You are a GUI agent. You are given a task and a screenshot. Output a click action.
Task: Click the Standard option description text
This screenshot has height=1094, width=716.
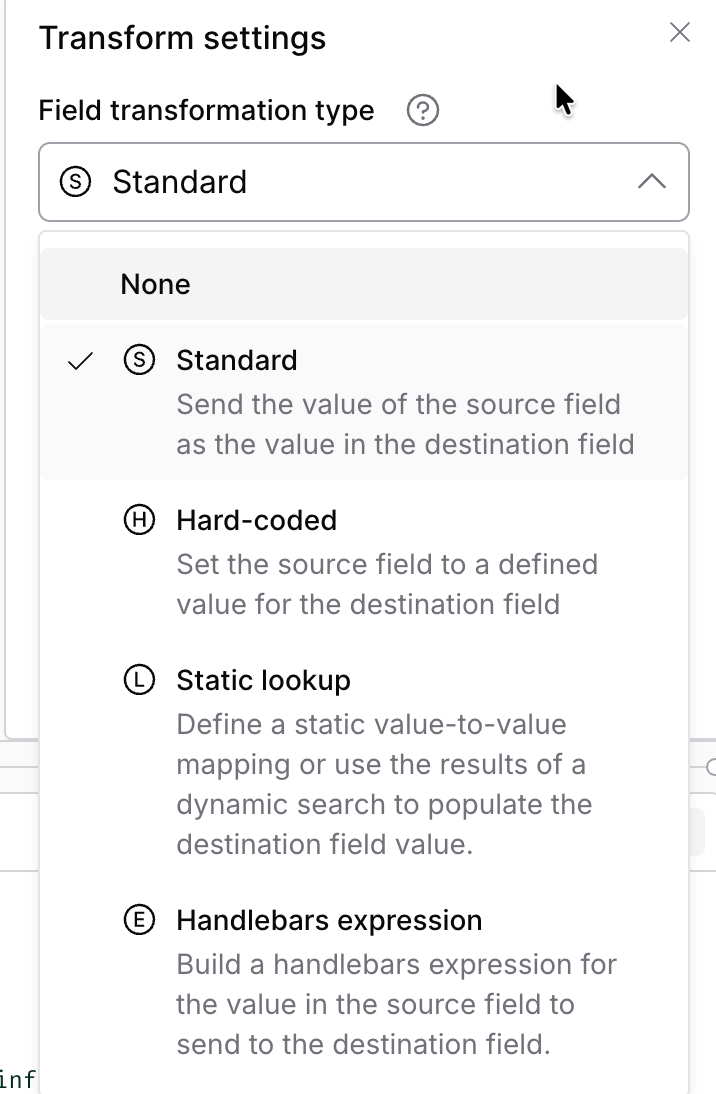click(x=405, y=424)
